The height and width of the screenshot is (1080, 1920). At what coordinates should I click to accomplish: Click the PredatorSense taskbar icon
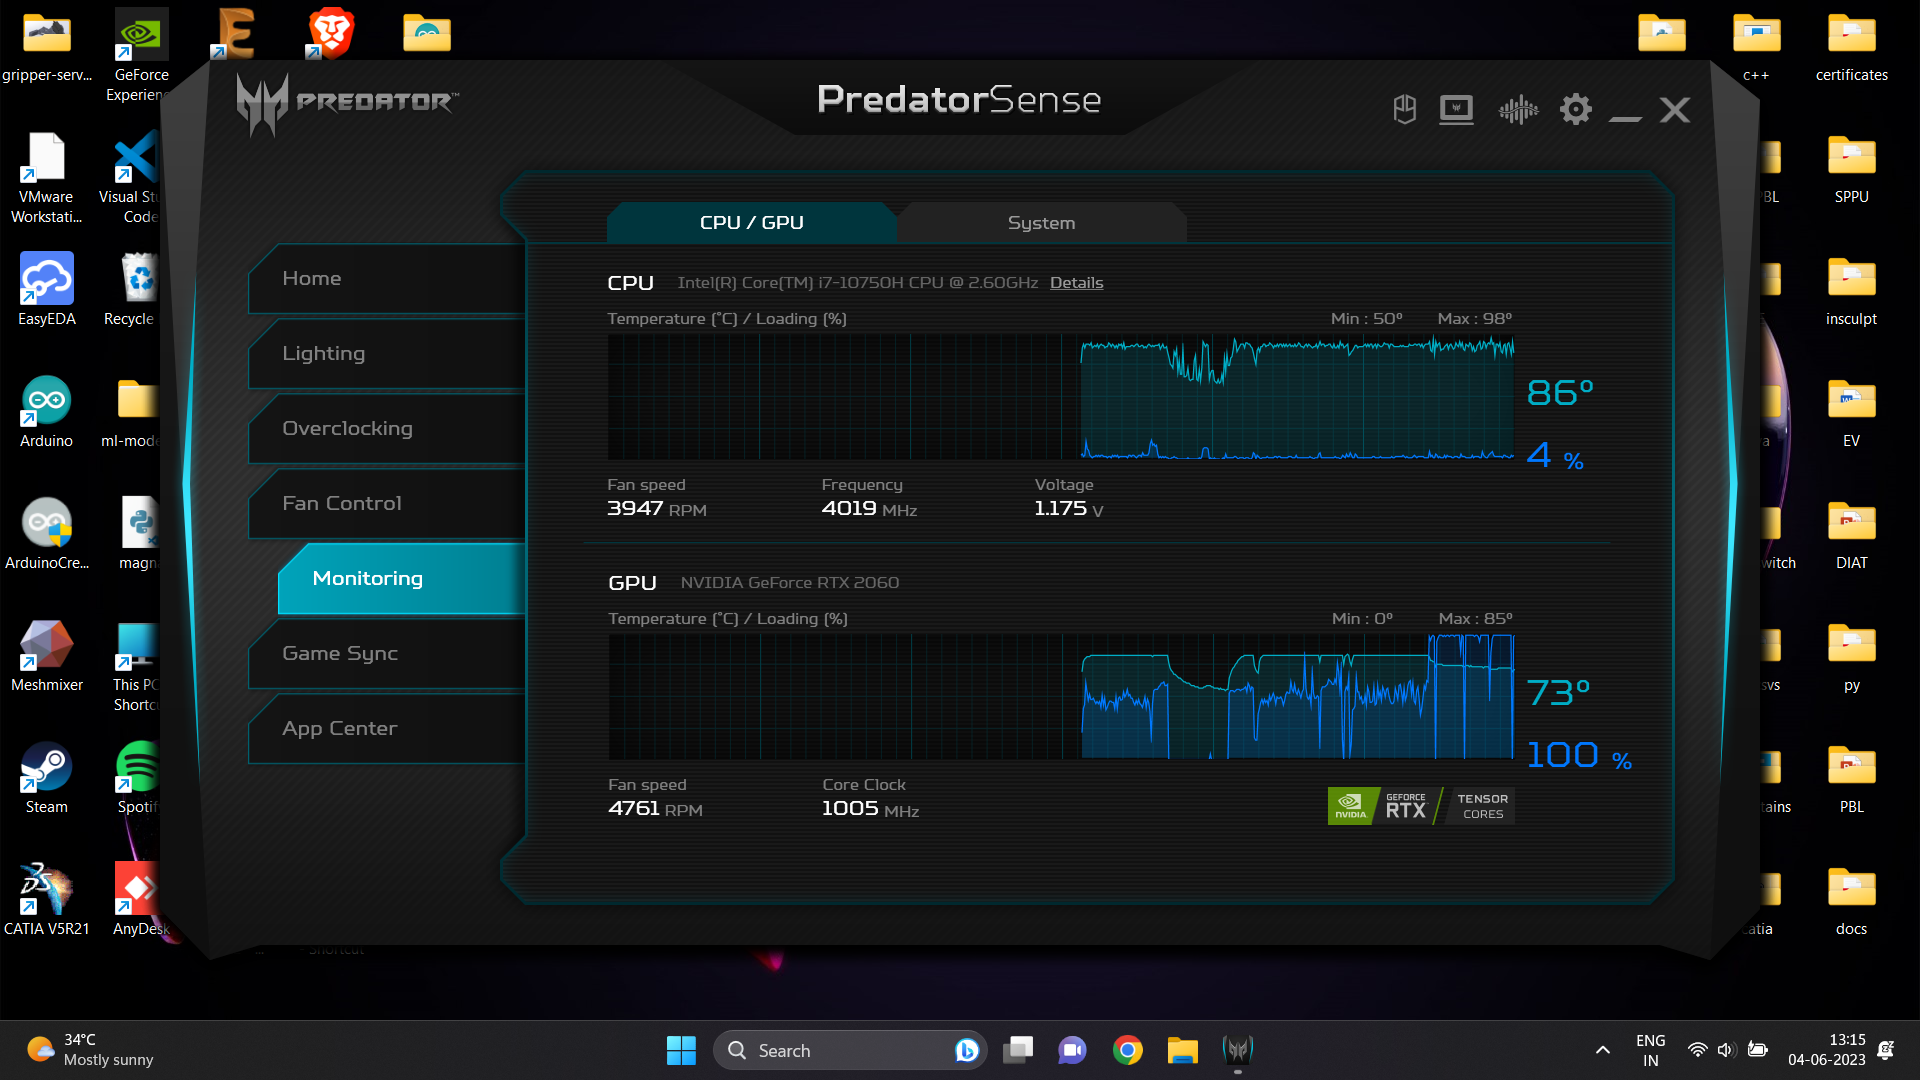(x=1238, y=1050)
